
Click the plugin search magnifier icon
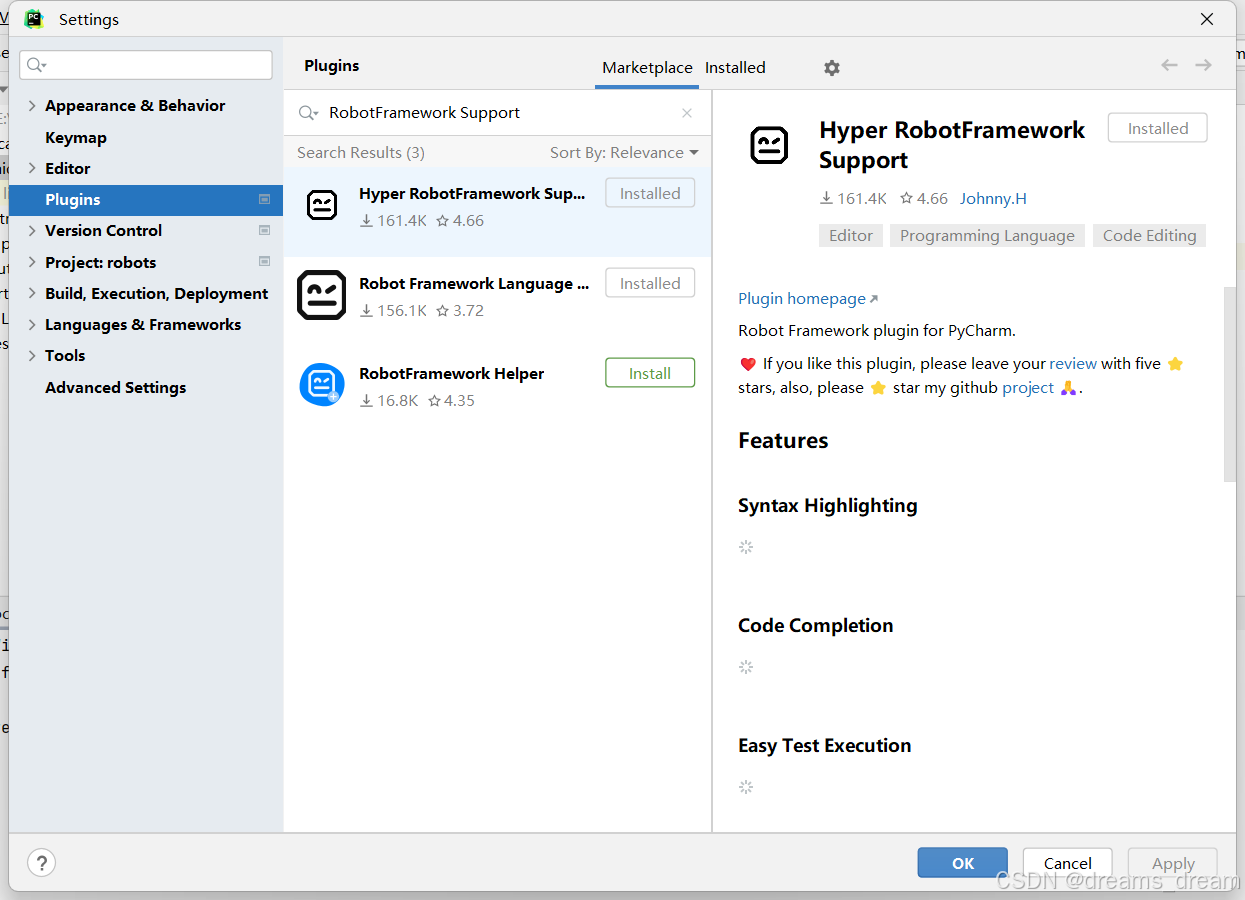click(x=308, y=113)
